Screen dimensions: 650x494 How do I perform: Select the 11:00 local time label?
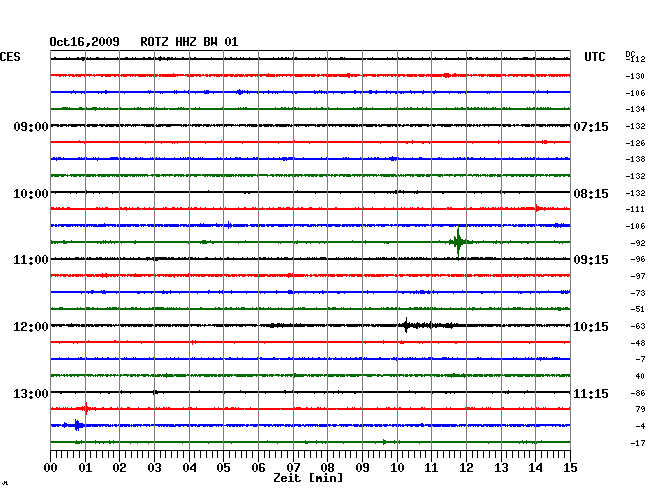pos(31,260)
